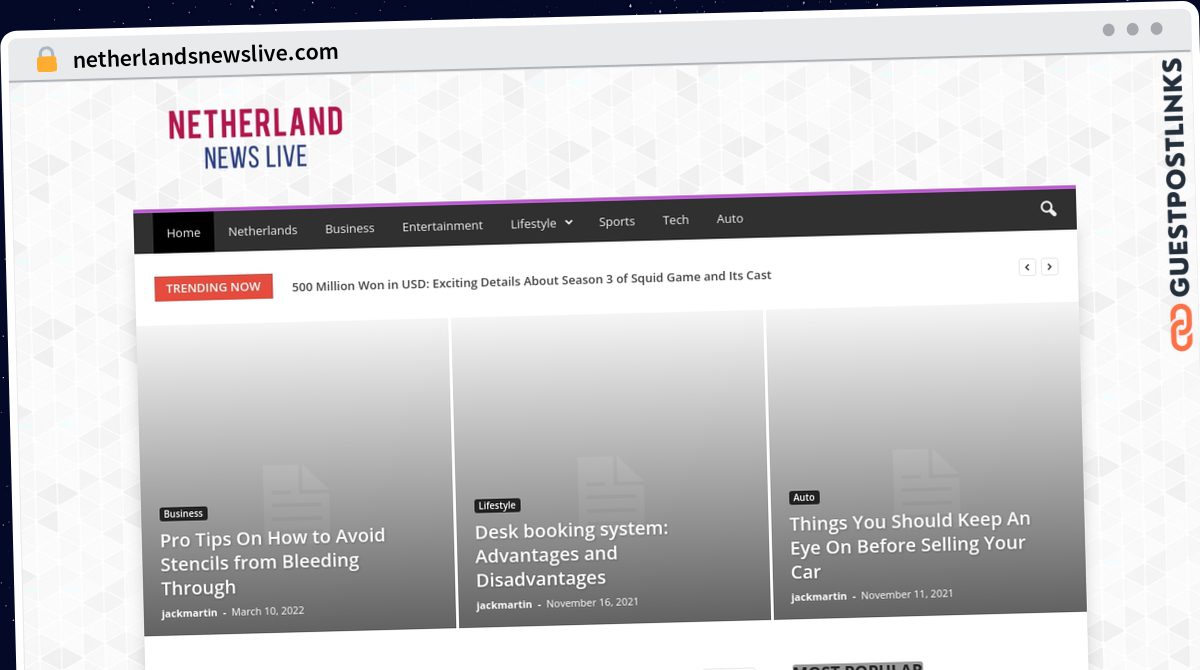Click the November 11, 2021 date
1200x670 pixels.
click(x=907, y=594)
